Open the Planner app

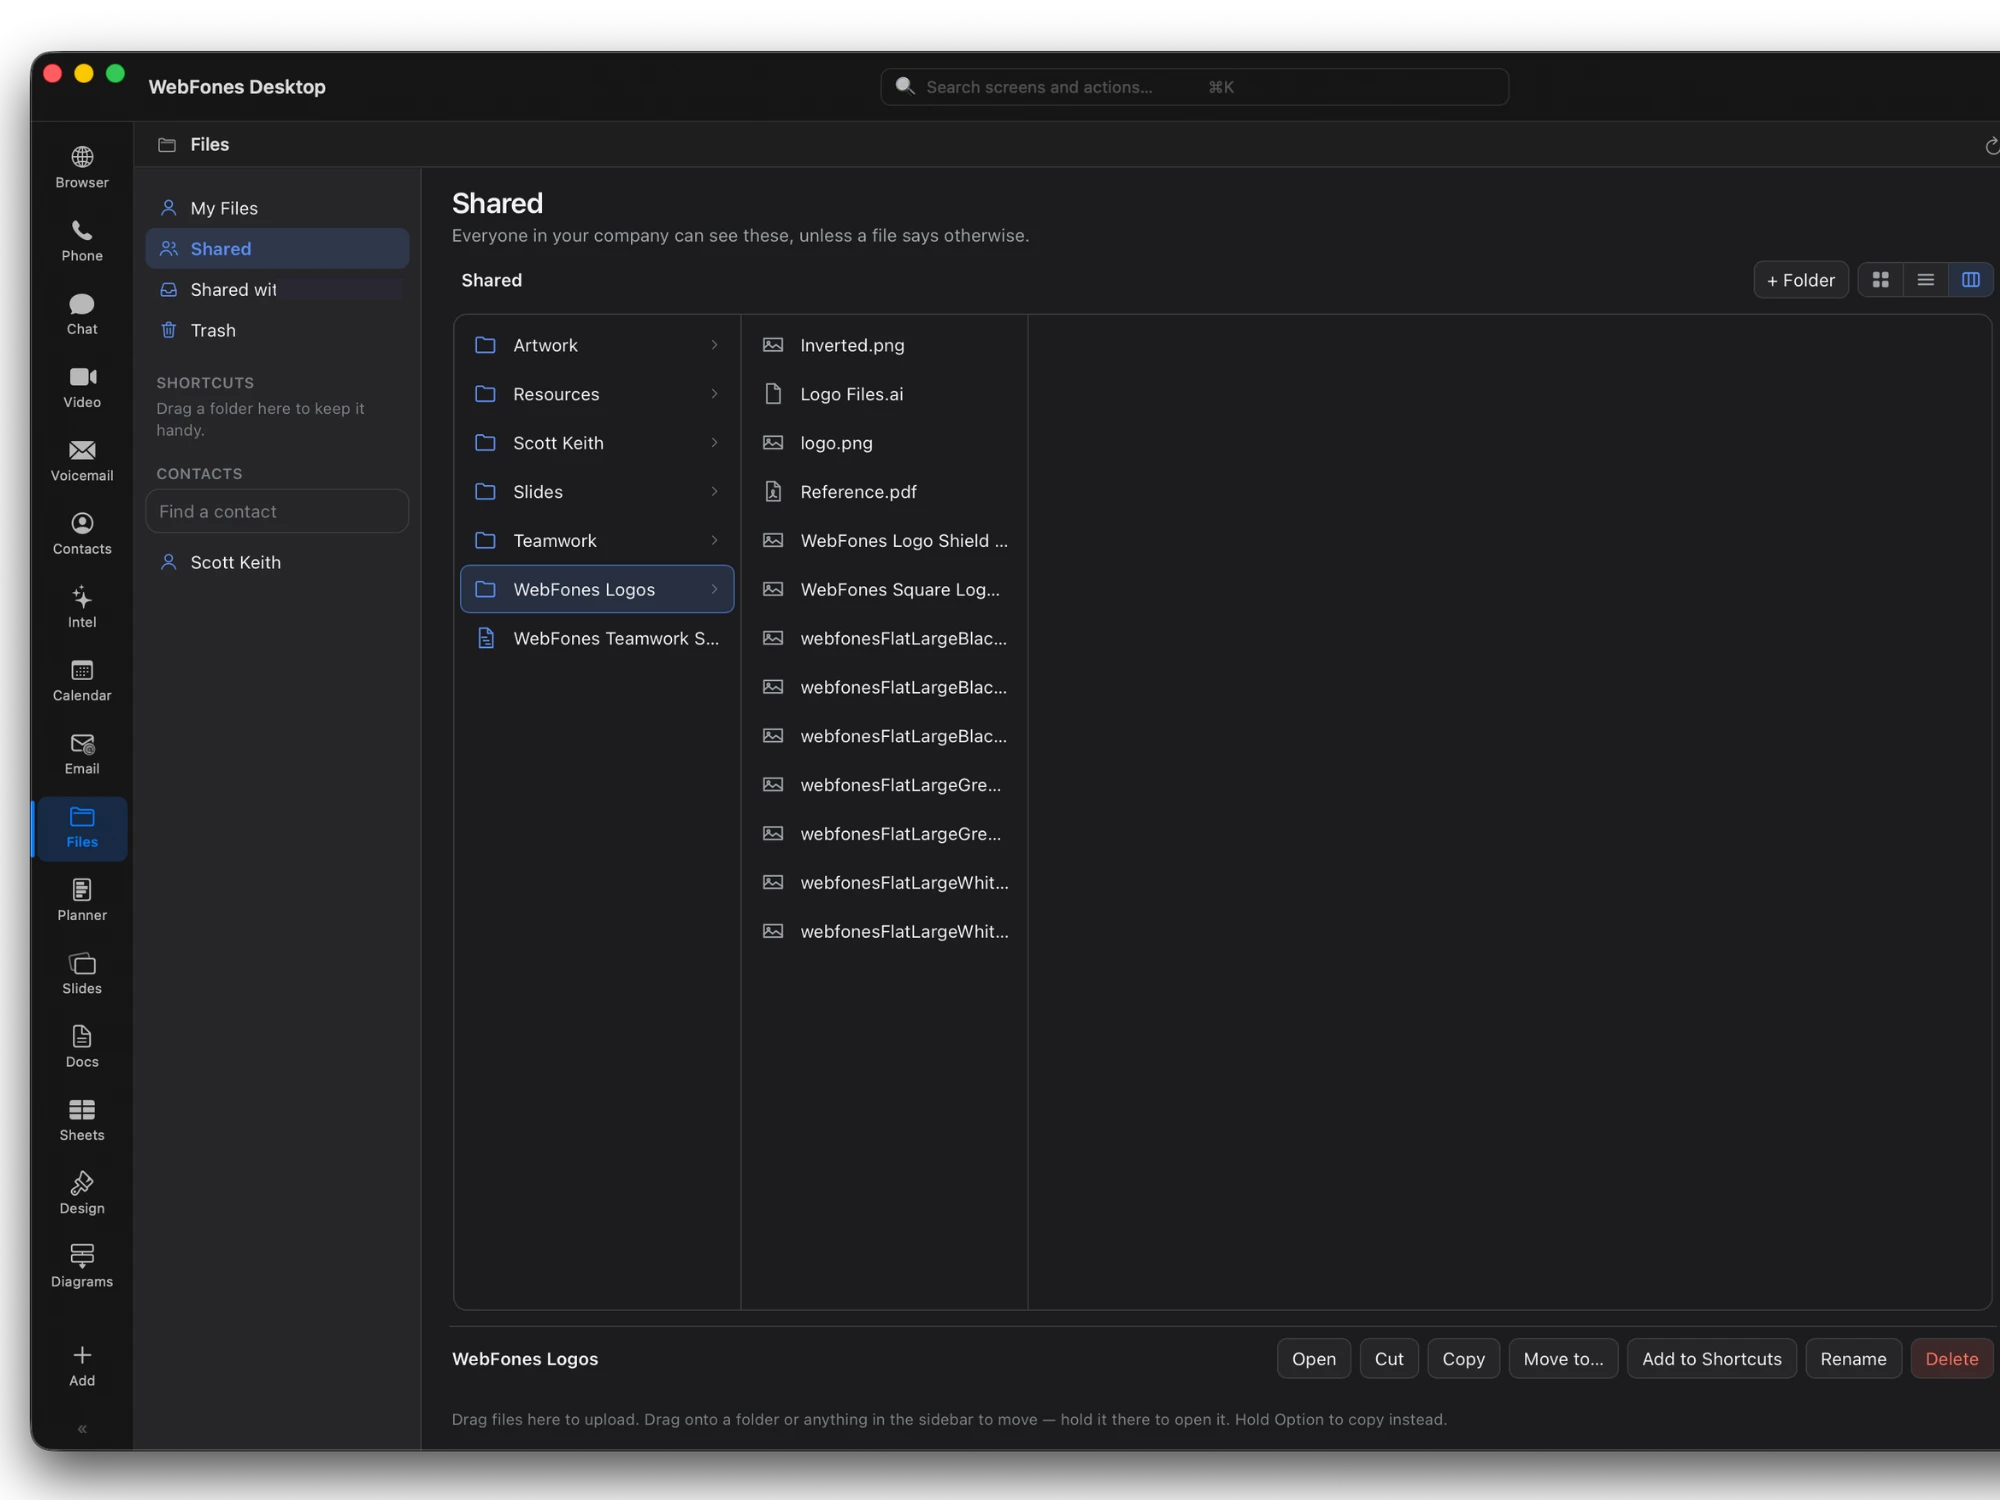click(x=82, y=901)
